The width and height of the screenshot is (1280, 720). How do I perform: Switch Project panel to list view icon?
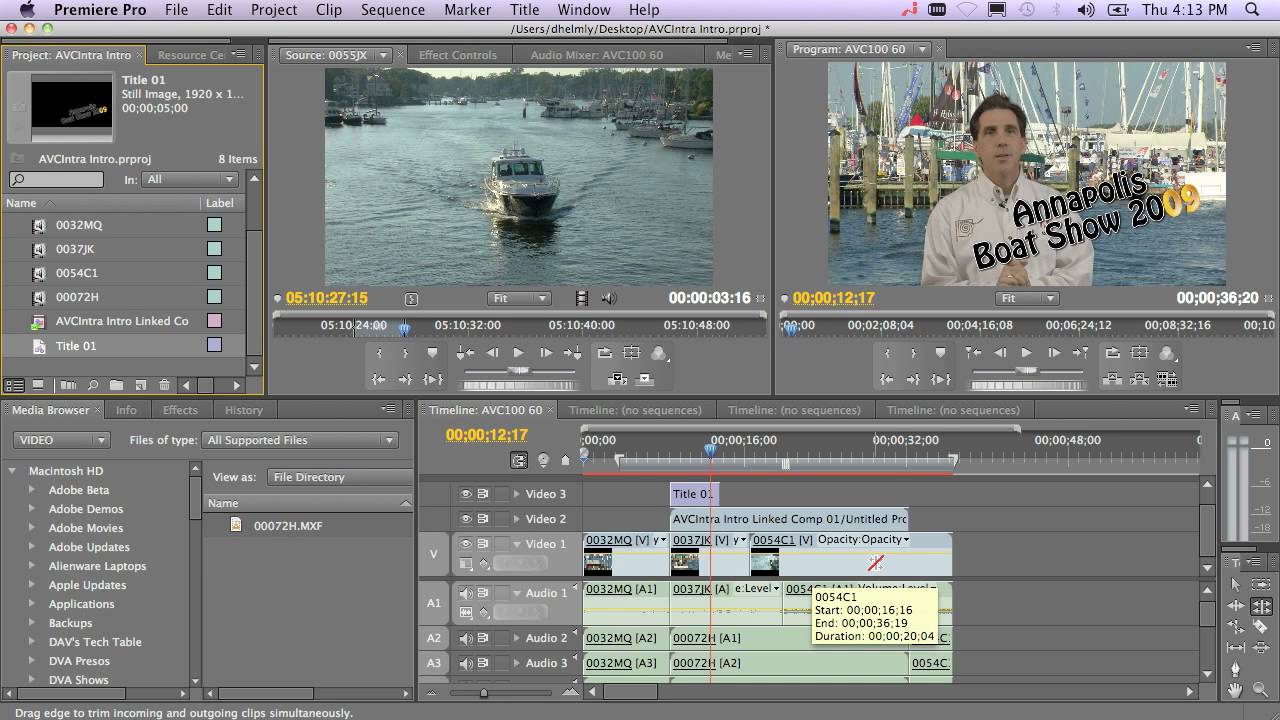15,385
